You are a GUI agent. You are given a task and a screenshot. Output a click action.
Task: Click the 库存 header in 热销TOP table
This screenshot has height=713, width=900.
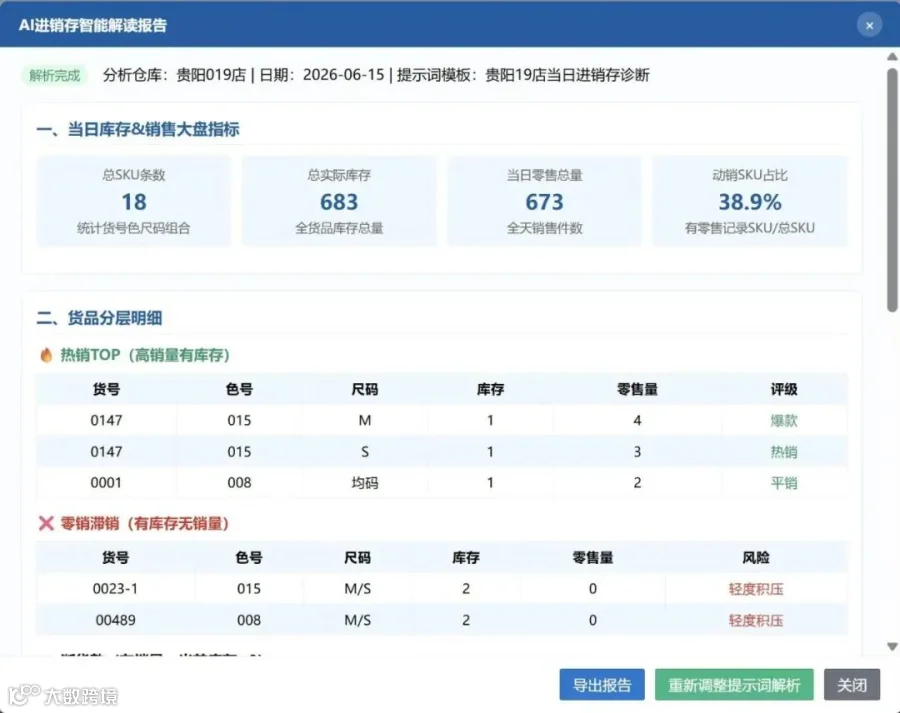[490, 389]
